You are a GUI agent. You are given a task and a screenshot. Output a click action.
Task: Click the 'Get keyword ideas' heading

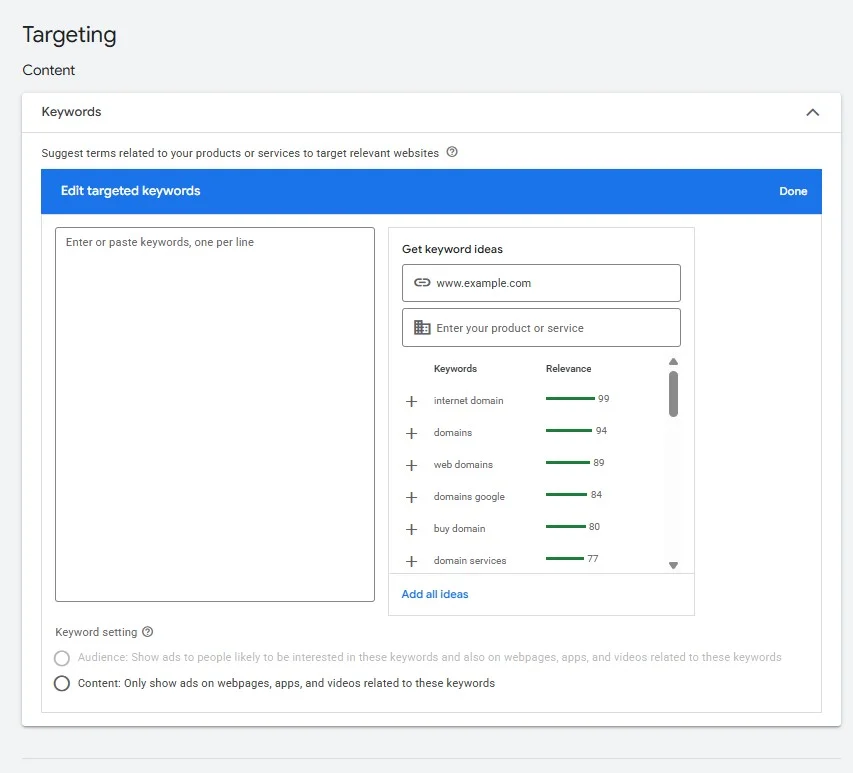(x=452, y=249)
